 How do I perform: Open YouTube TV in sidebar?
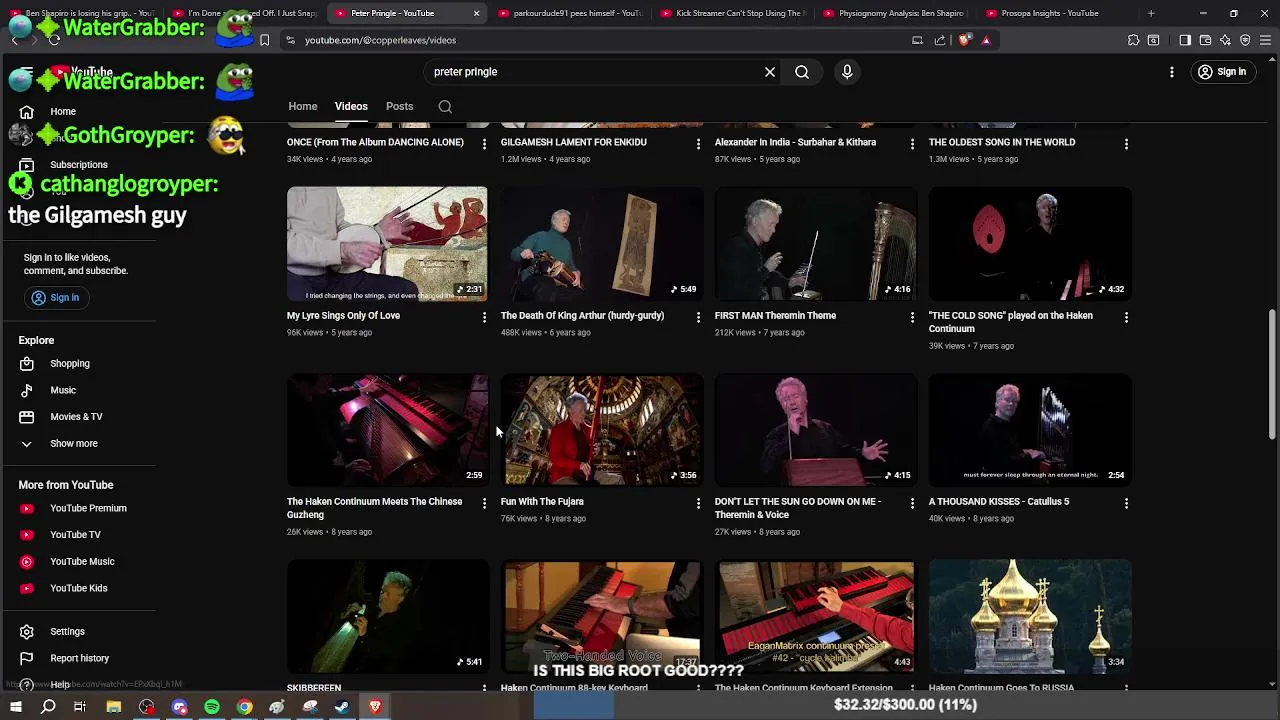77,535
